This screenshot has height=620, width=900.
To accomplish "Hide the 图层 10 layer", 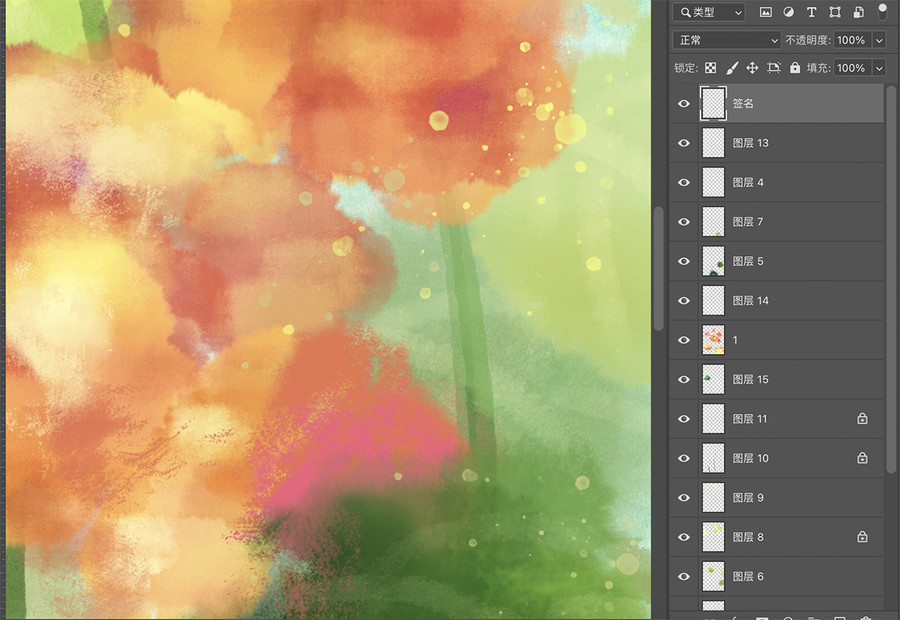I will click(684, 458).
